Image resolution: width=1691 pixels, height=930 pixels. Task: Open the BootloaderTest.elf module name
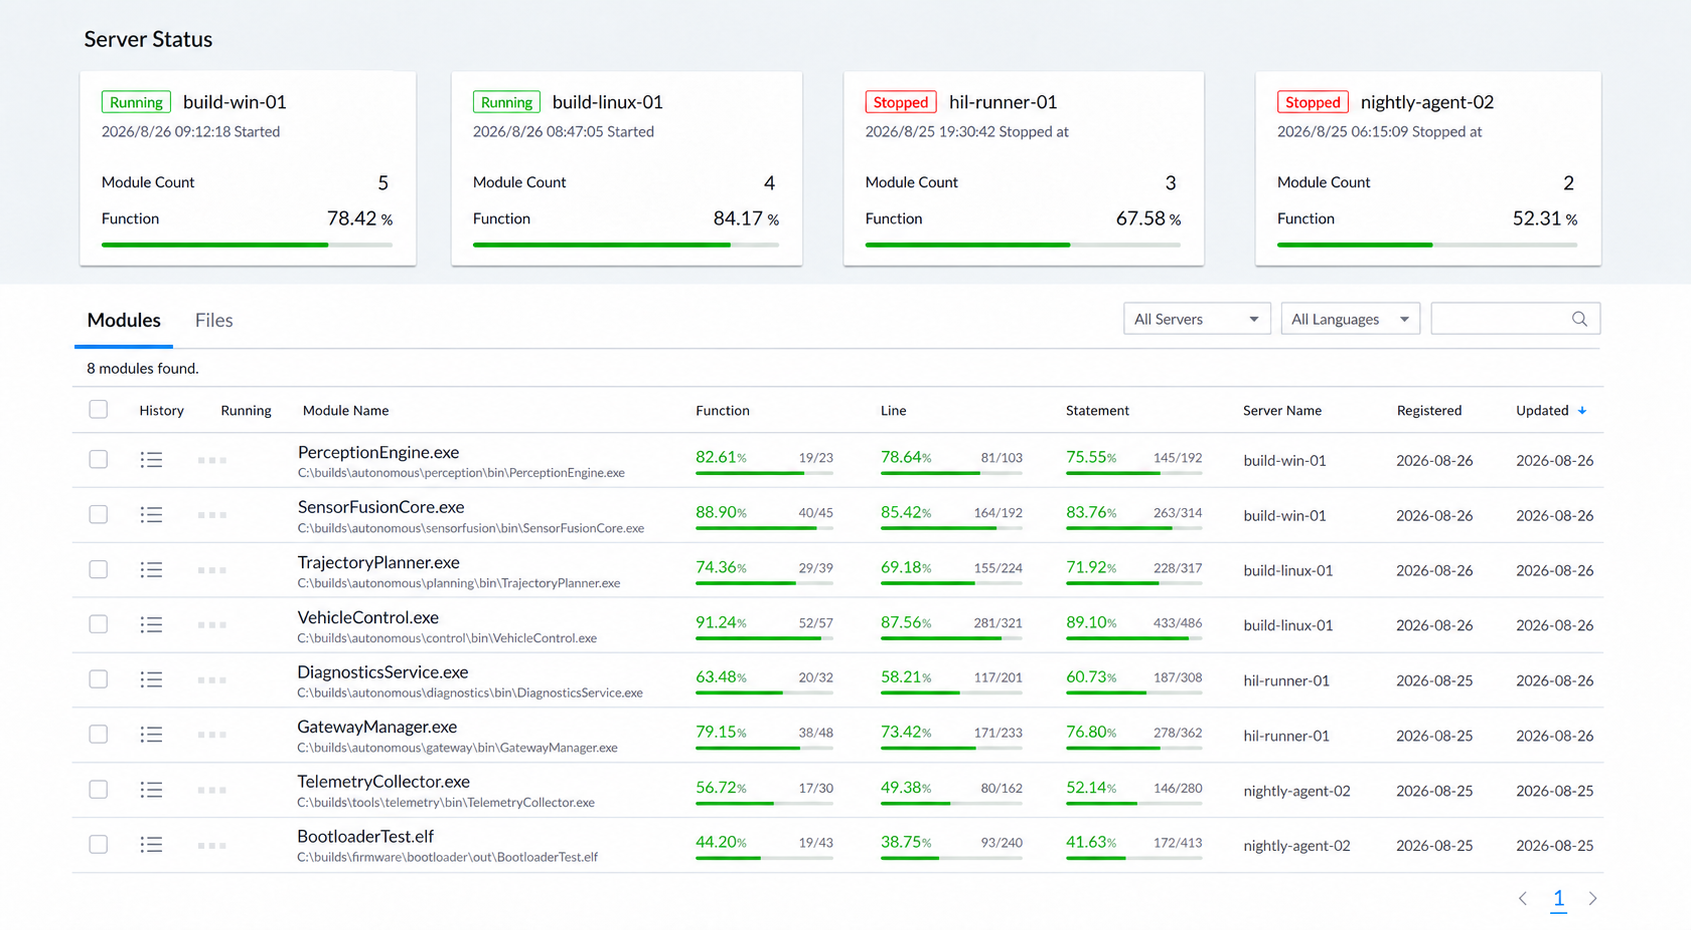pos(365,836)
